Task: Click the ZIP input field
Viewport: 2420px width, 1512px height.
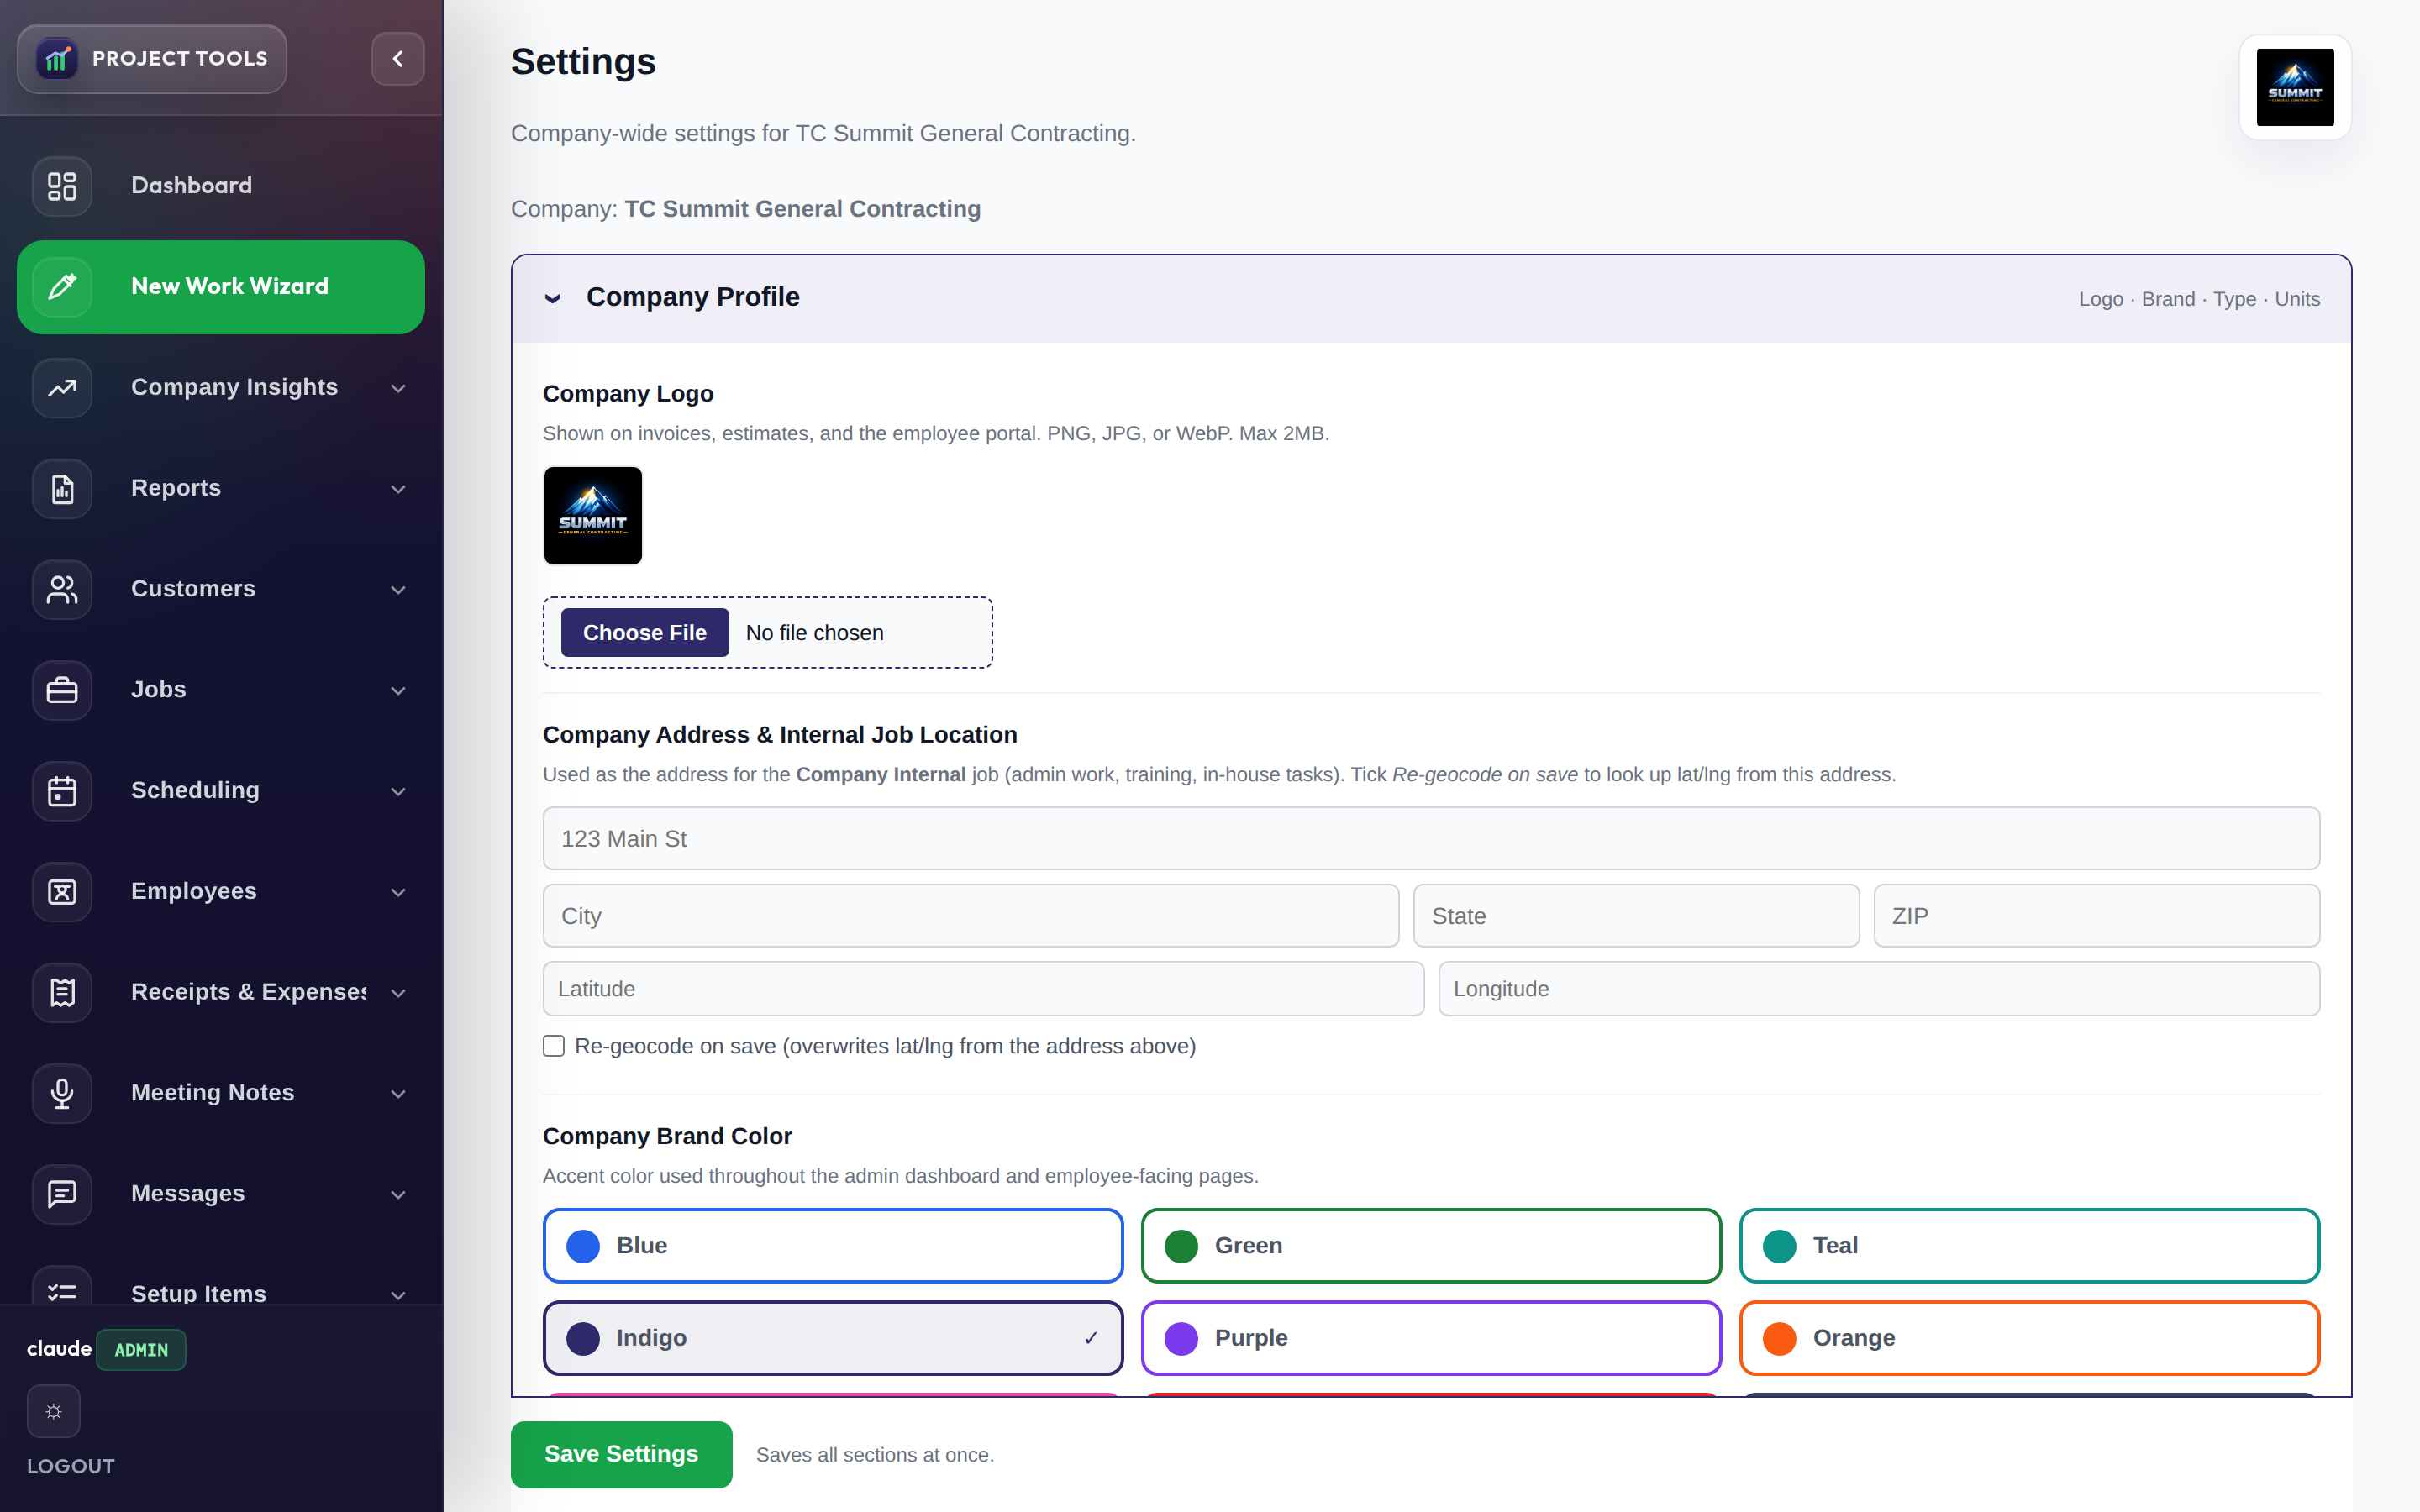Action: tap(2096, 916)
